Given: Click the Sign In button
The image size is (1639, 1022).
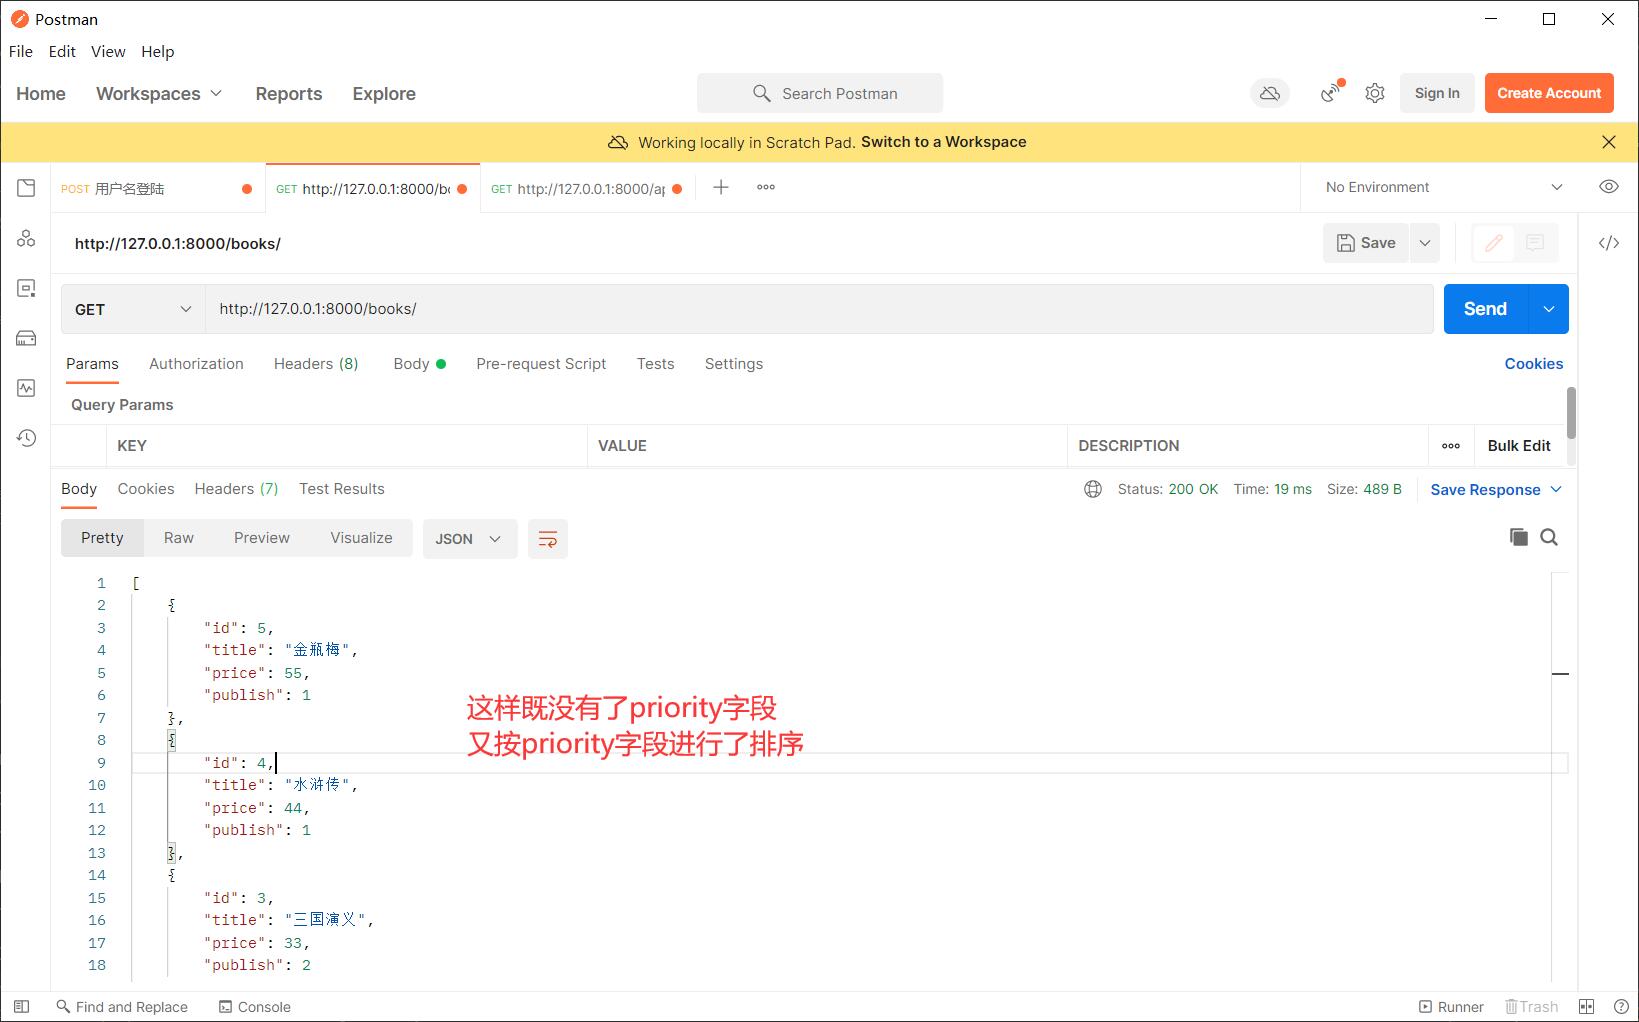Looking at the screenshot, I should 1437,93.
